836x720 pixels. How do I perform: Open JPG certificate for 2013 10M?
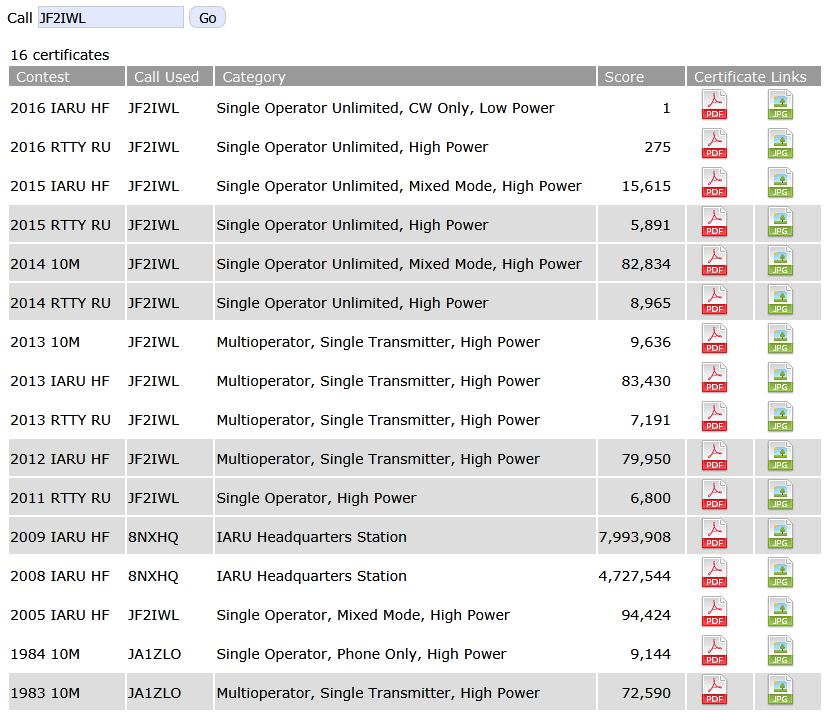click(780, 339)
